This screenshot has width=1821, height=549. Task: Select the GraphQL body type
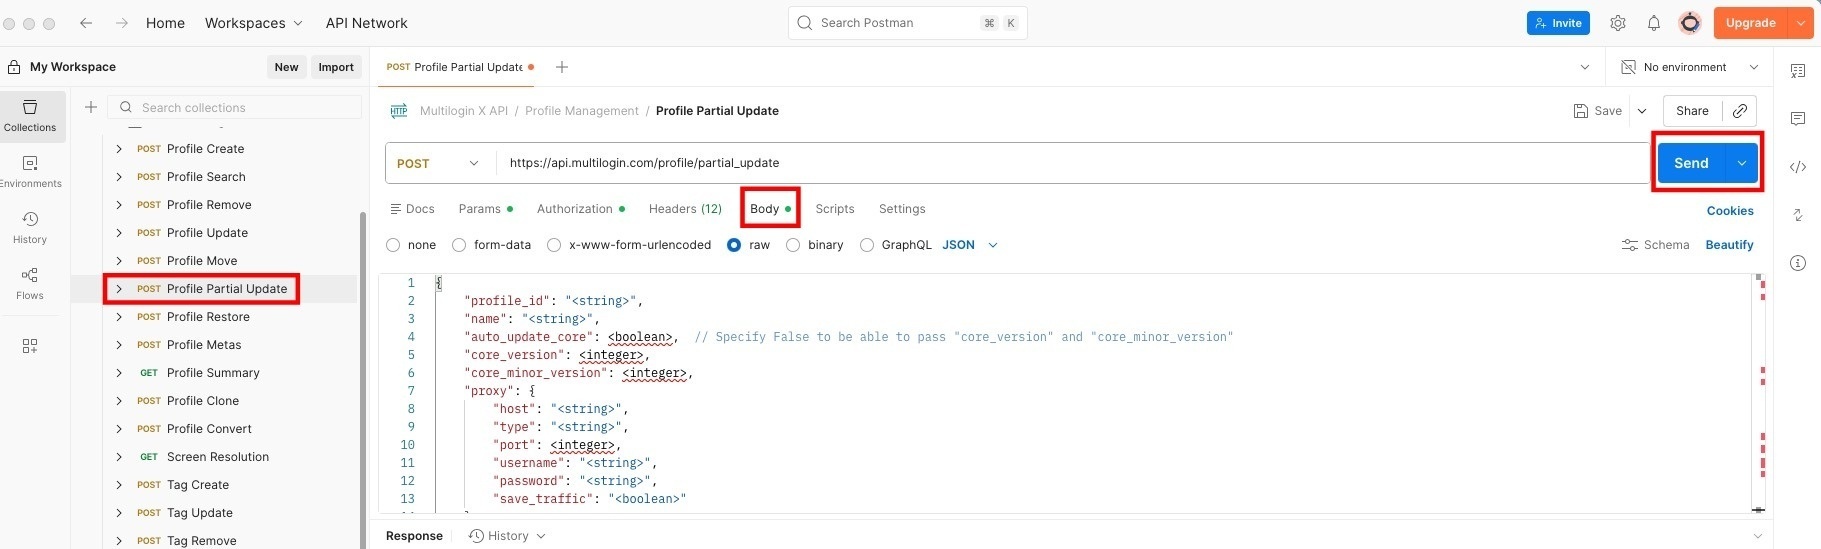pos(867,245)
